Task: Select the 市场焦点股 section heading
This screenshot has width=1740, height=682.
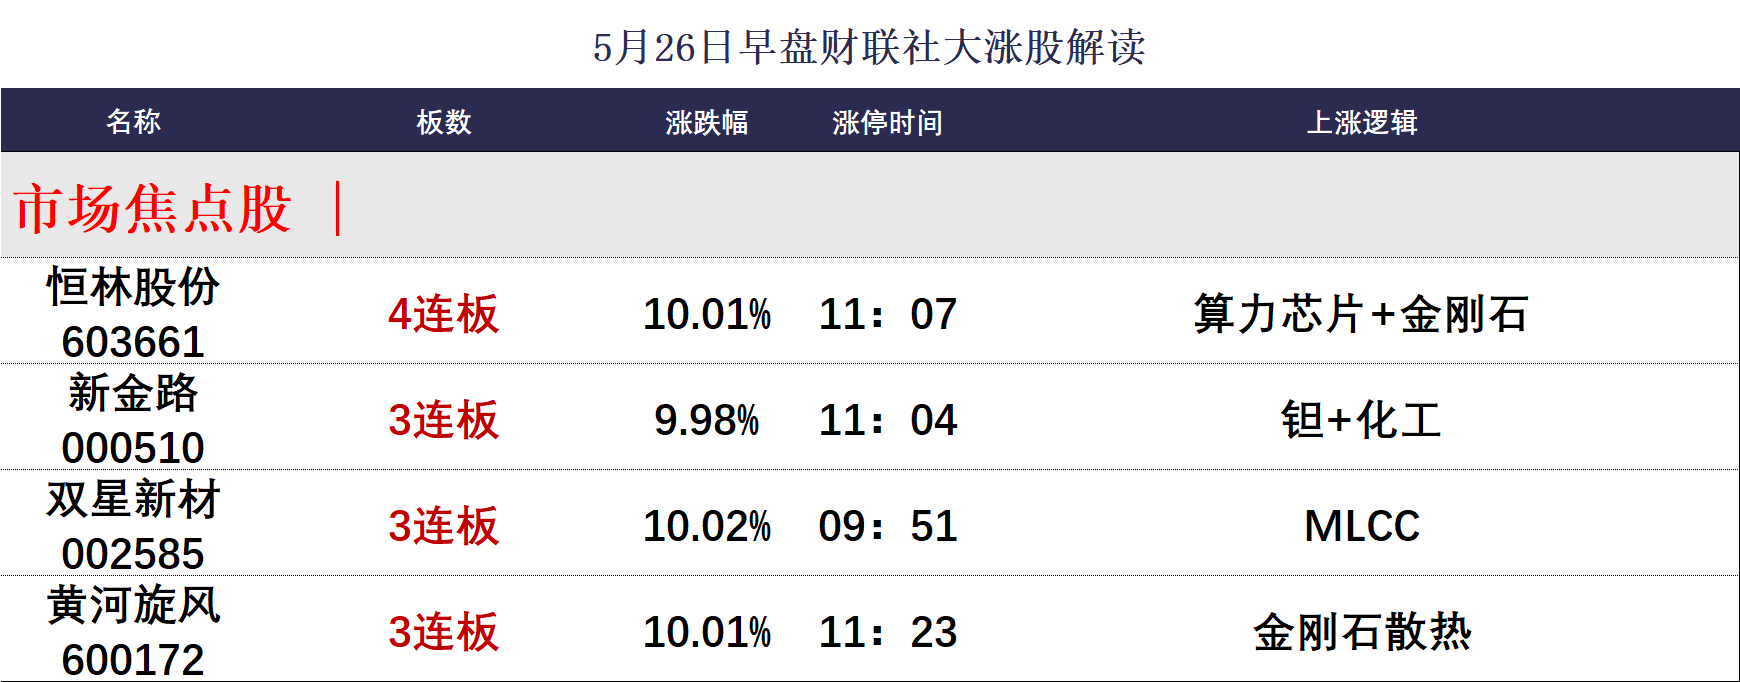Action: (153, 209)
